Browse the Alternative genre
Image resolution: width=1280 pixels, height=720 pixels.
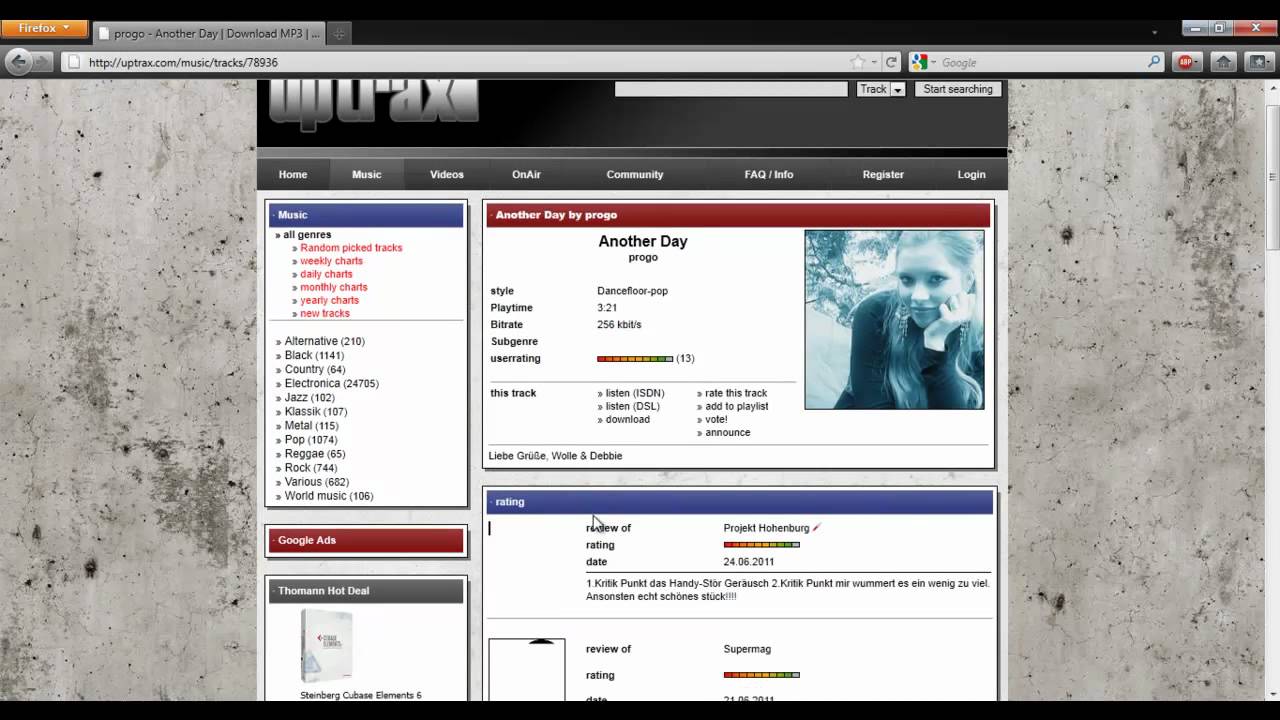(x=311, y=341)
